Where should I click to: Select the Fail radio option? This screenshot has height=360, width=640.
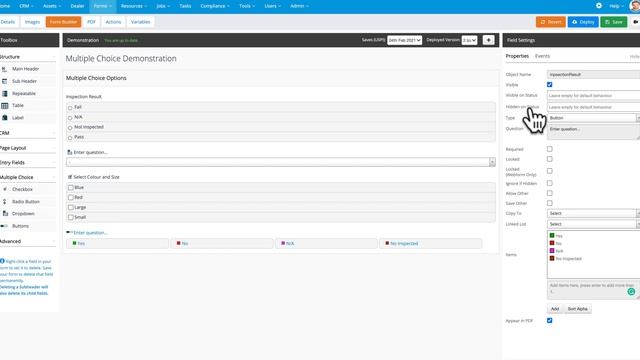(x=70, y=108)
